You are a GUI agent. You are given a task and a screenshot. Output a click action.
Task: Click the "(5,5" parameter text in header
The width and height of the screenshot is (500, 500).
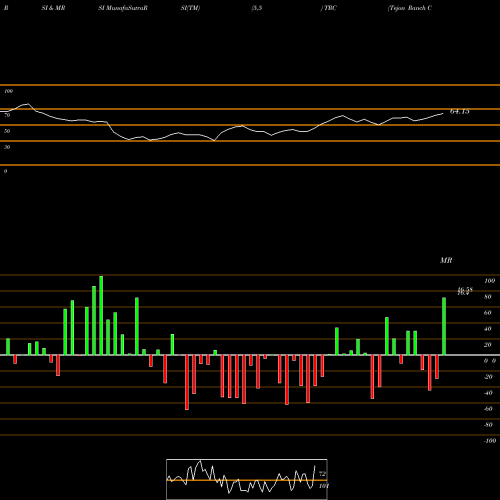click(257, 8)
